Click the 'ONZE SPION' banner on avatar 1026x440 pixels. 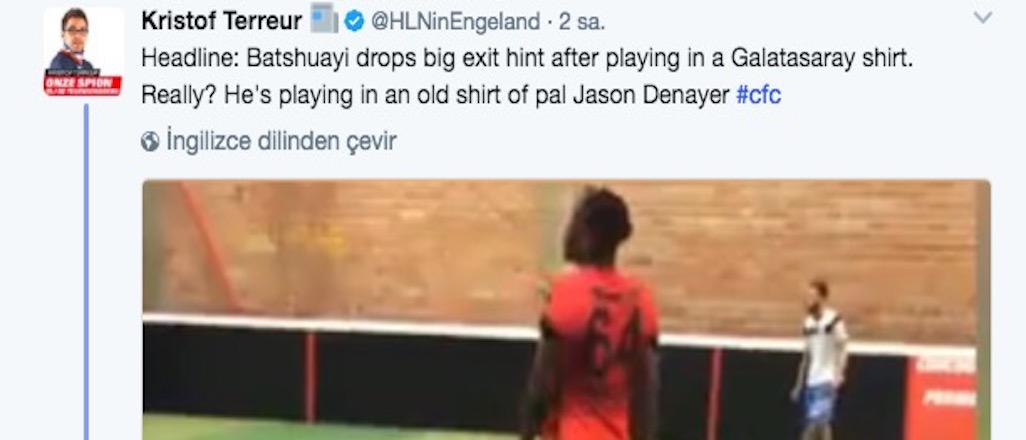83,84
